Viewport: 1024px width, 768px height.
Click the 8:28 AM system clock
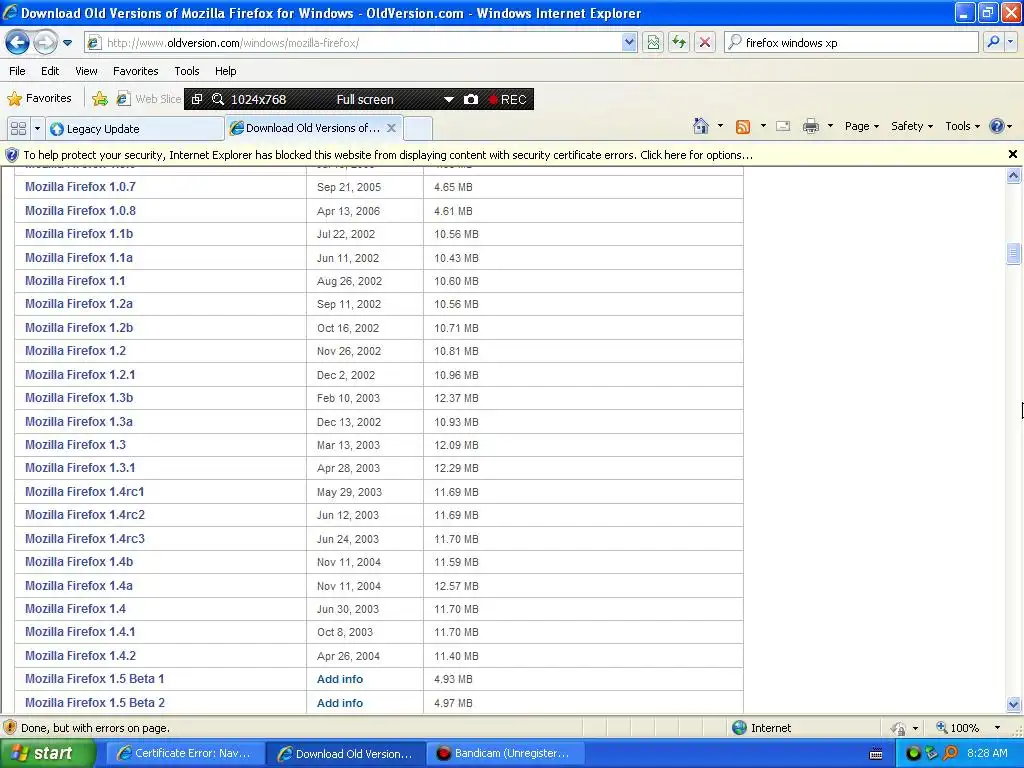[987, 753]
